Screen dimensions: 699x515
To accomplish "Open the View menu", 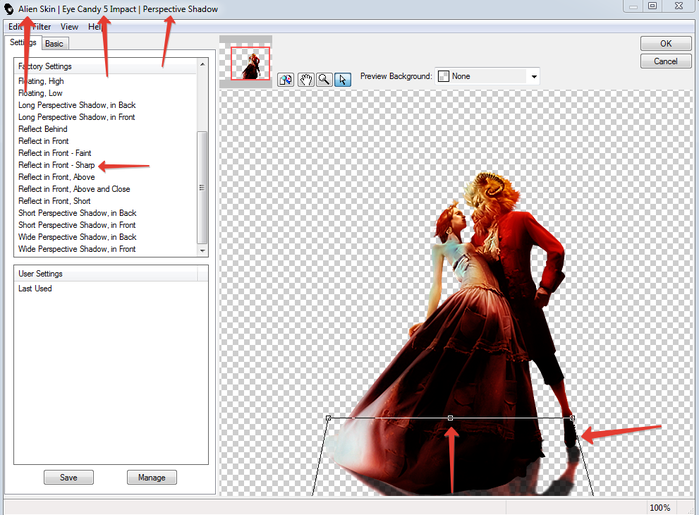I will [69, 27].
